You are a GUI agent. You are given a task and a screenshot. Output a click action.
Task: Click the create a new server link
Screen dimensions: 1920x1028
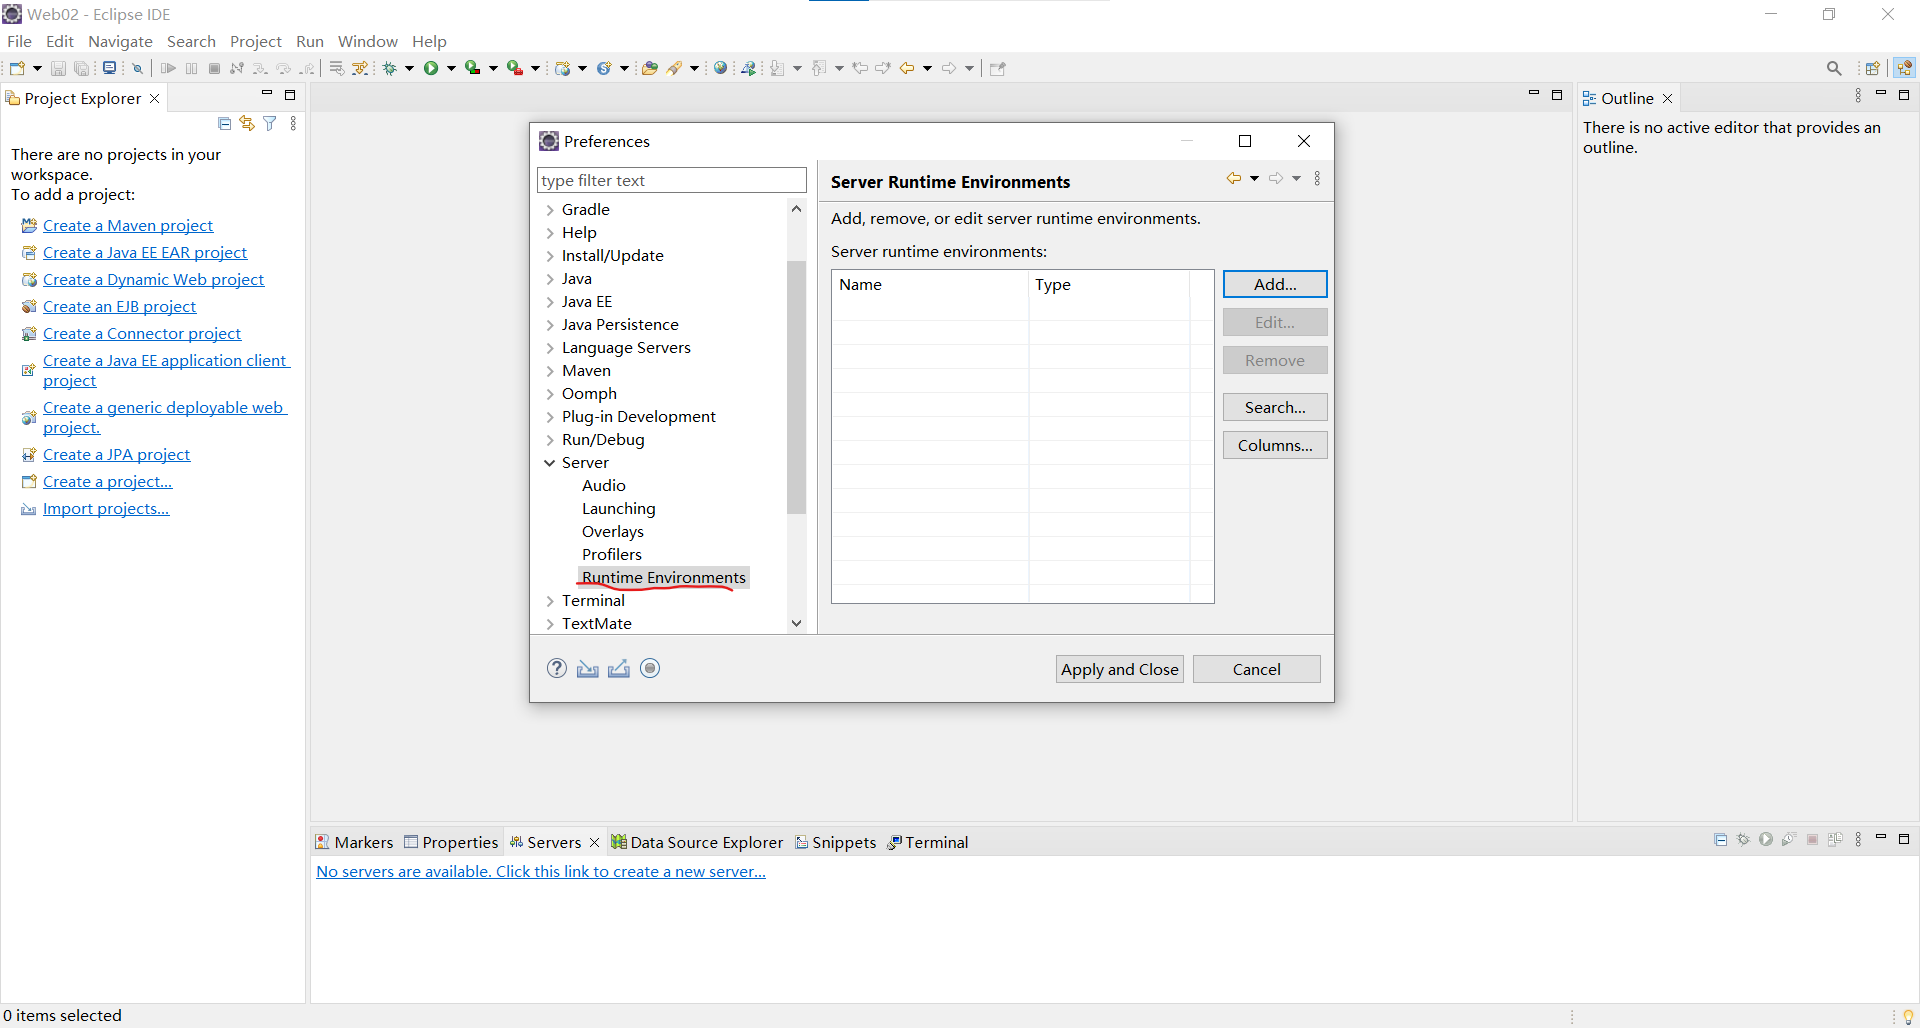(541, 872)
